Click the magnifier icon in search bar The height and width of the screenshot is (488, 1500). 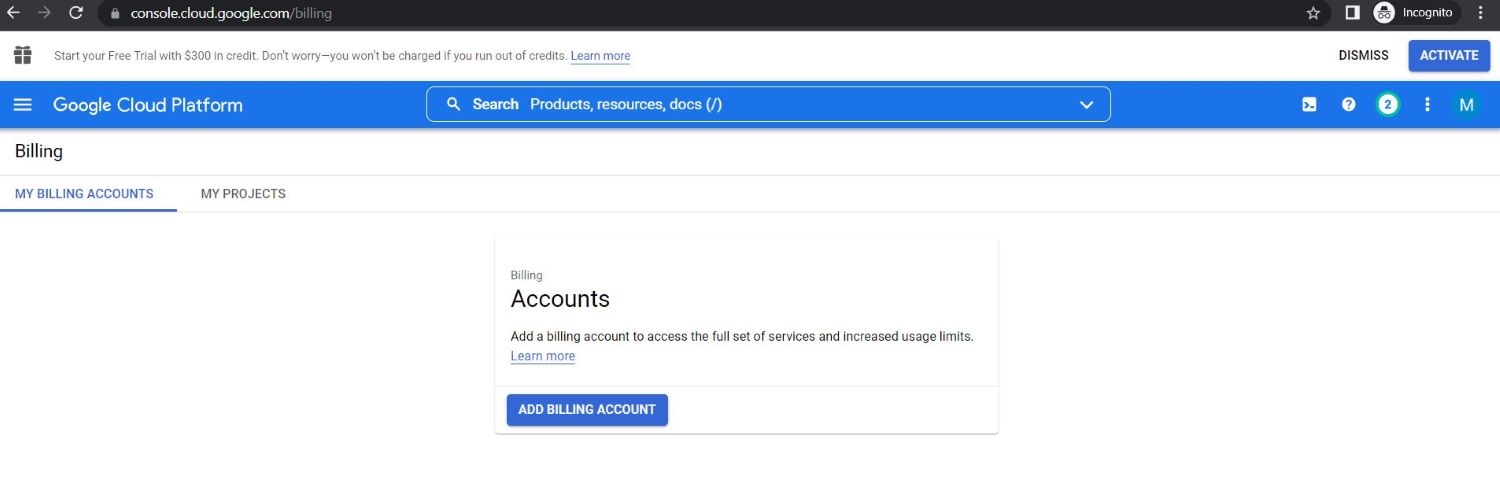(454, 104)
